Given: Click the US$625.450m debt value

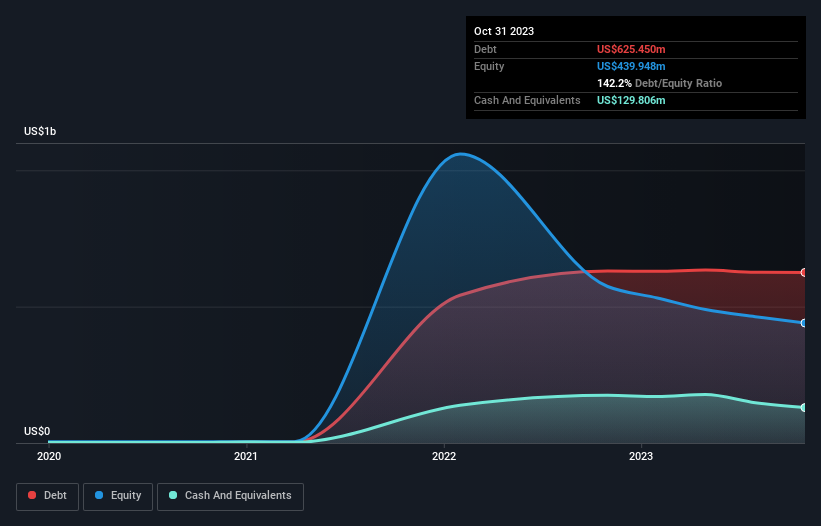Looking at the screenshot, I should coord(631,49).
